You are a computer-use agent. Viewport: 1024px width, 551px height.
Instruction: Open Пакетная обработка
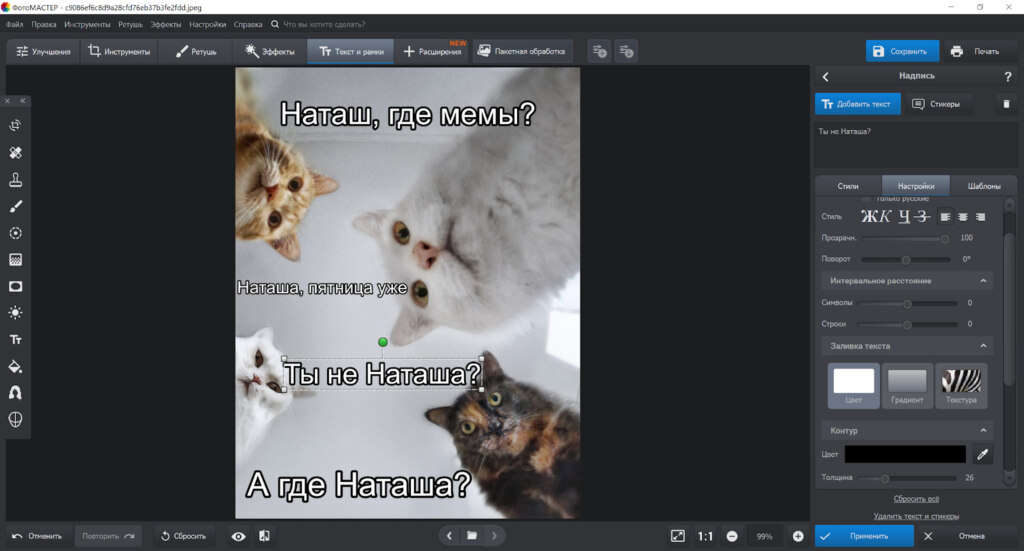click(x=521, y=51)
